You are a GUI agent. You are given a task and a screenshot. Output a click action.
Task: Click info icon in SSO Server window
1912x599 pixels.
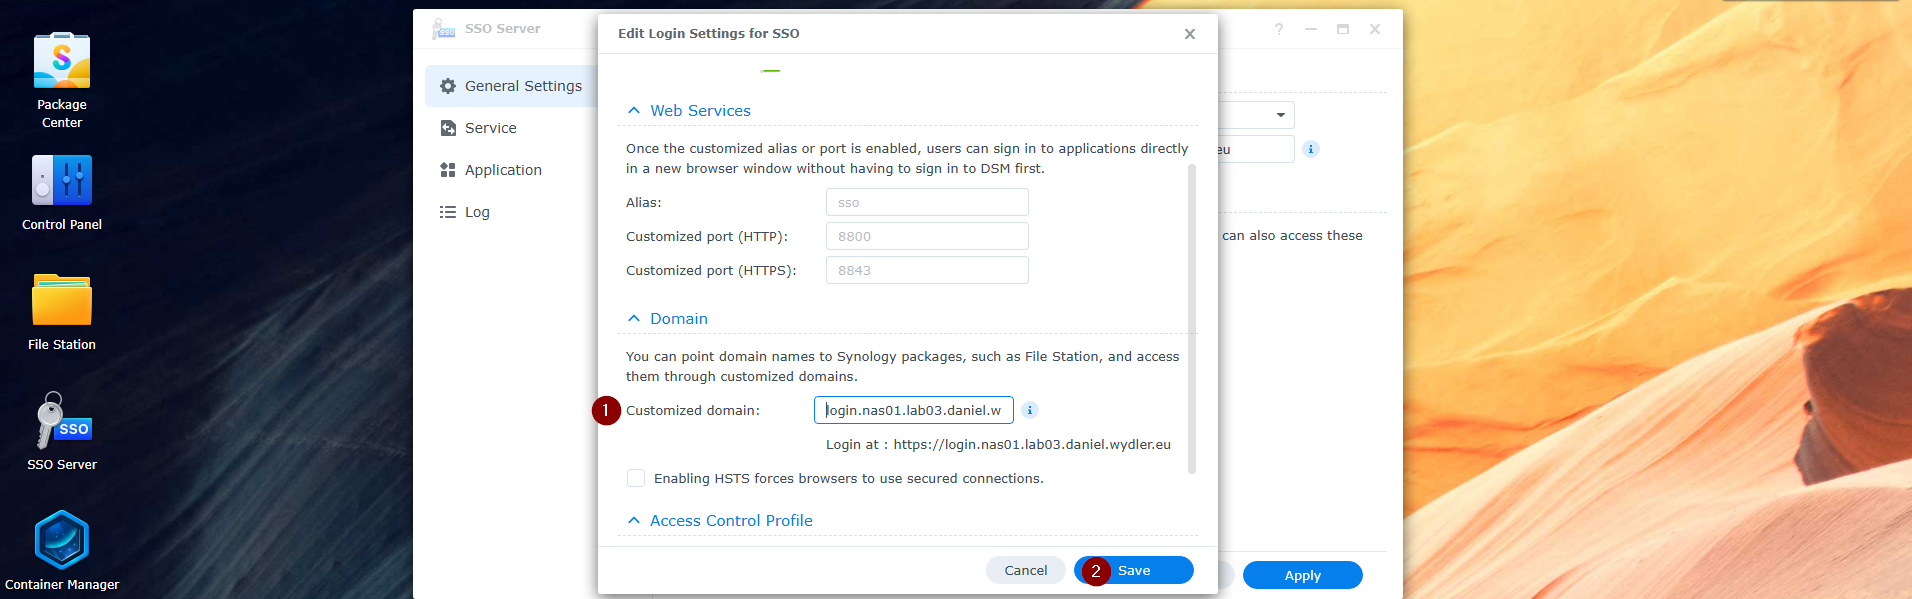click(1311, 149)
